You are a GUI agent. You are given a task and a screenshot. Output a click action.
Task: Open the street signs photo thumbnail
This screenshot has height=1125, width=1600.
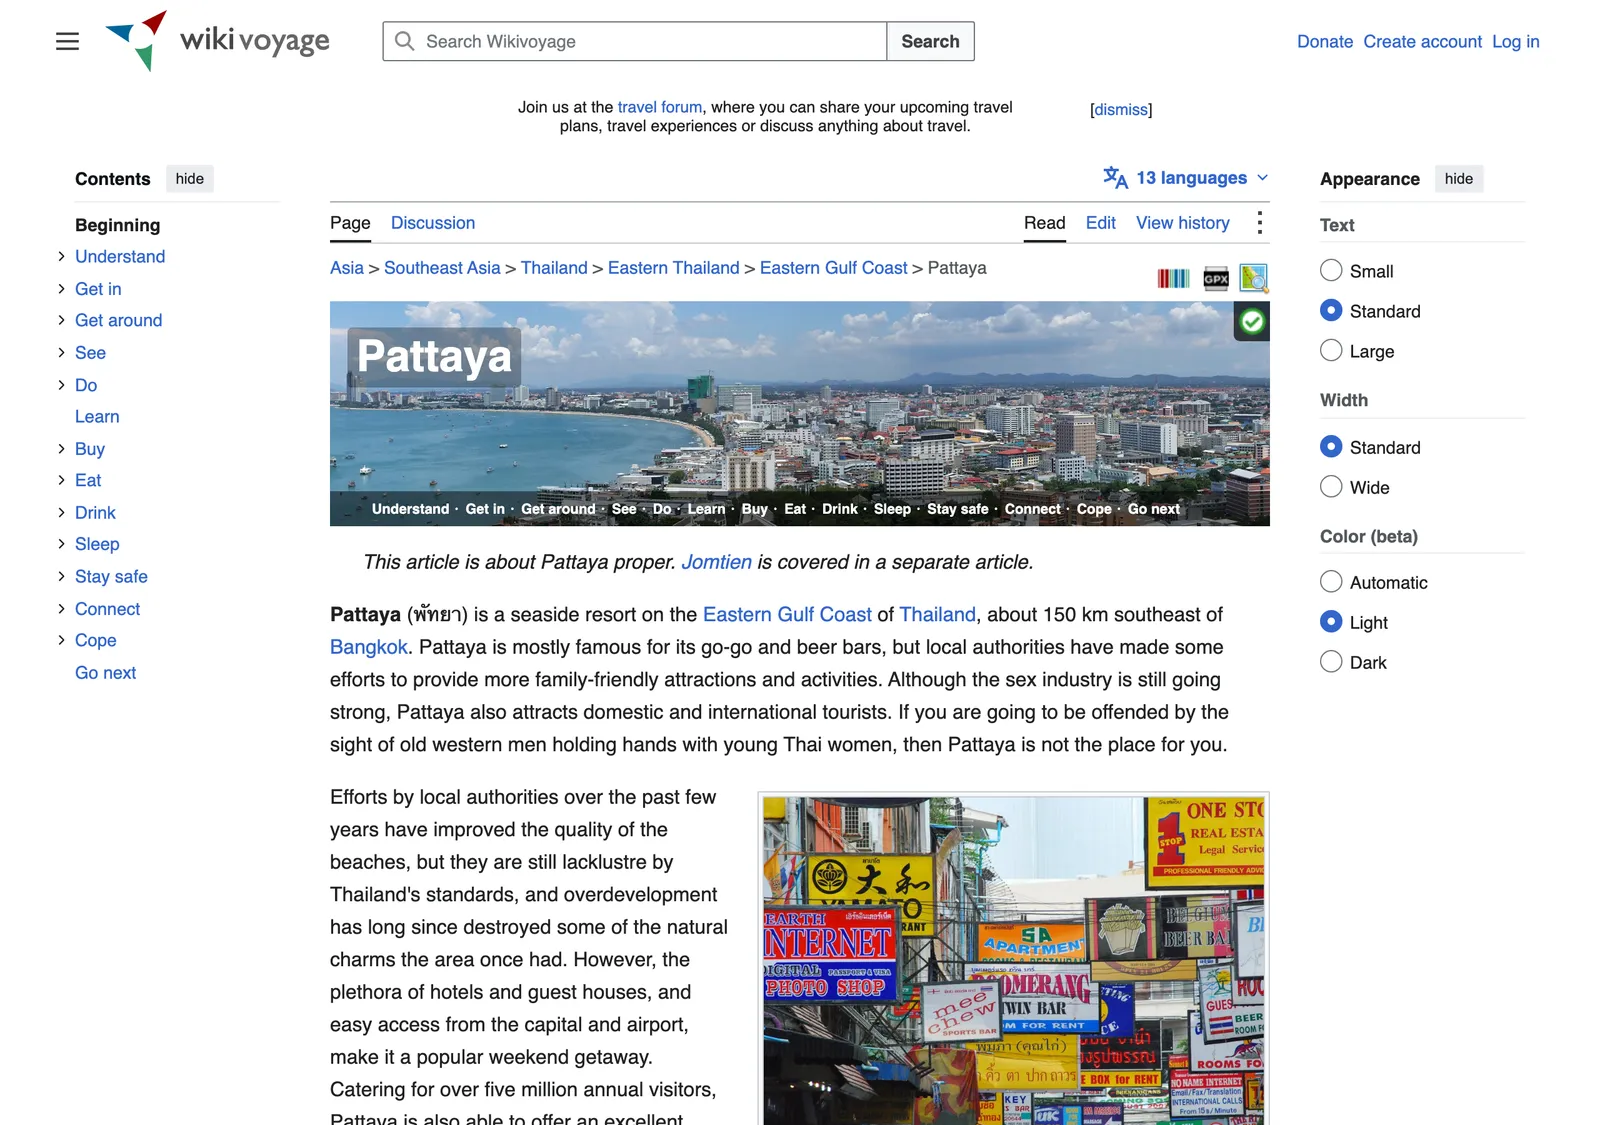click(1014, 960)
